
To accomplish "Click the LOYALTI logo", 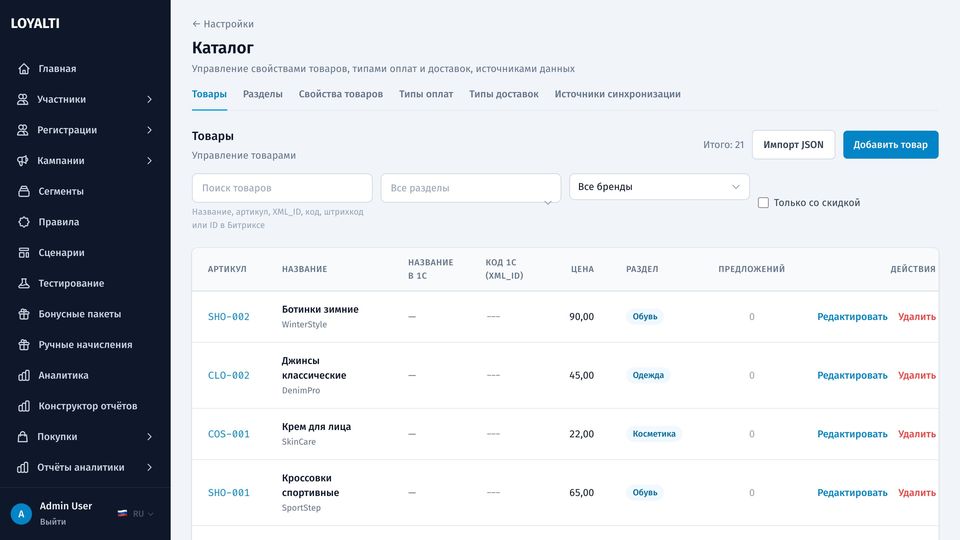I will pos(35,23).
